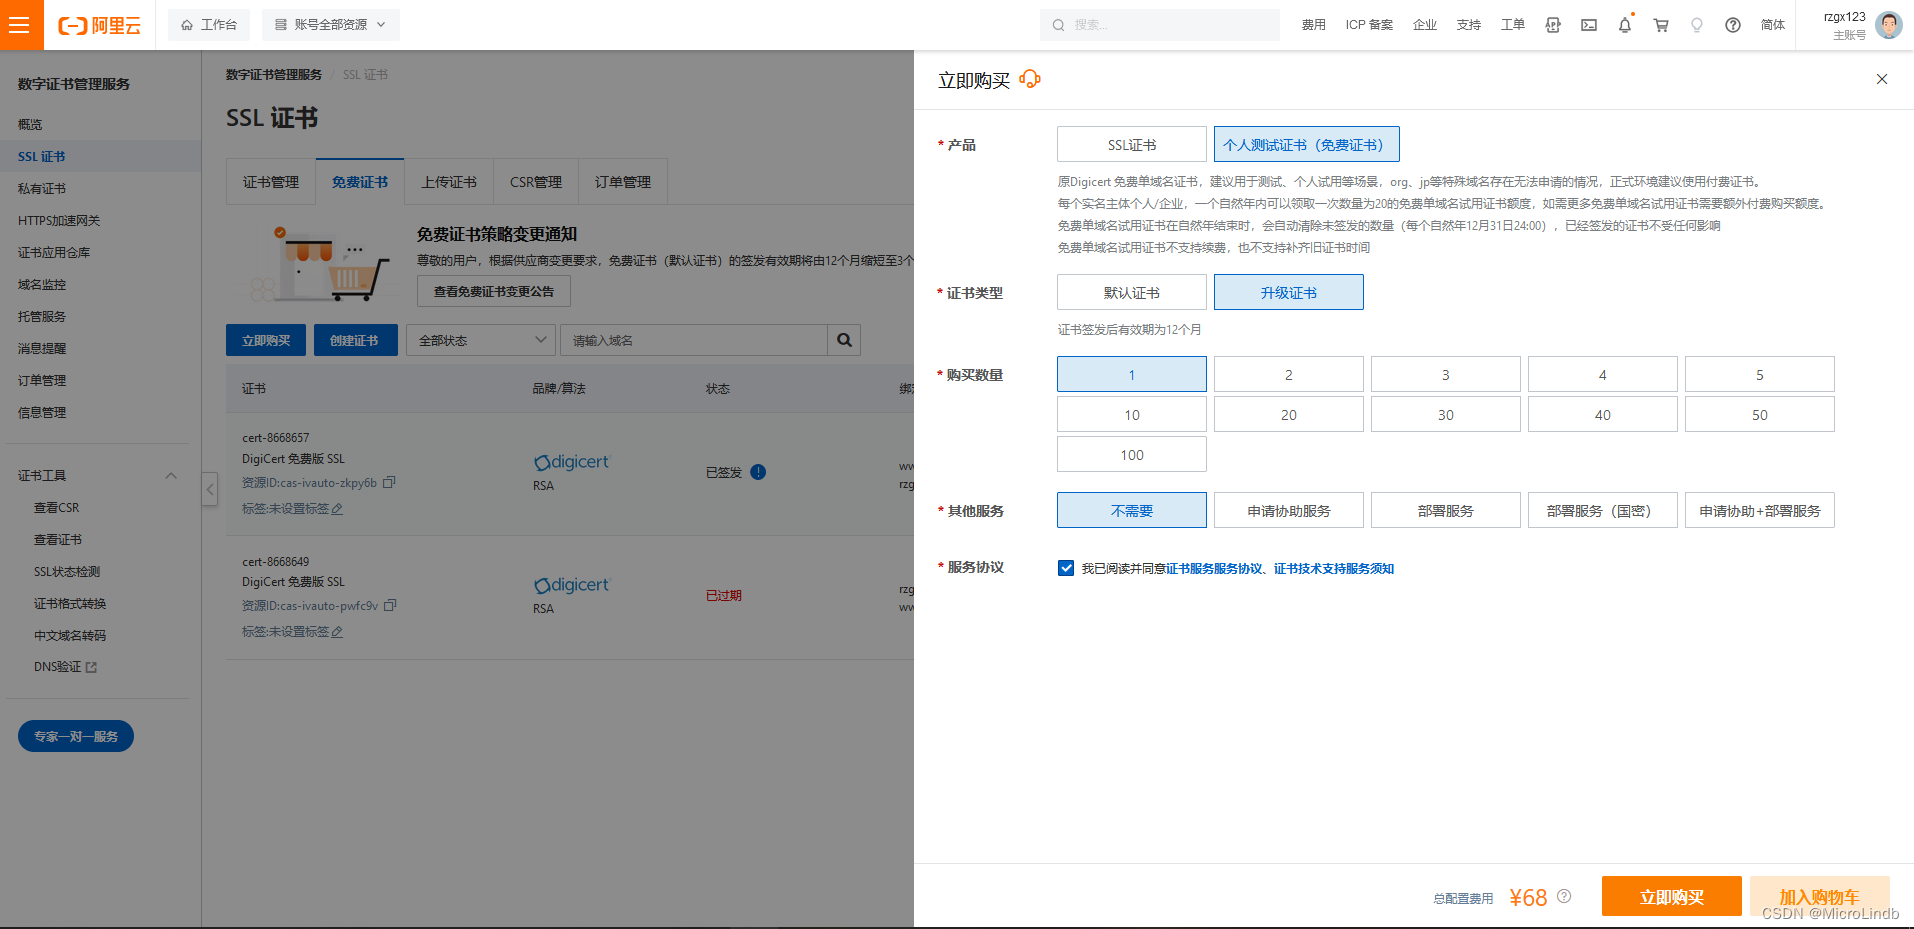
Task: Click orange 立即购买 button in panel
Action: (1672, 896)
